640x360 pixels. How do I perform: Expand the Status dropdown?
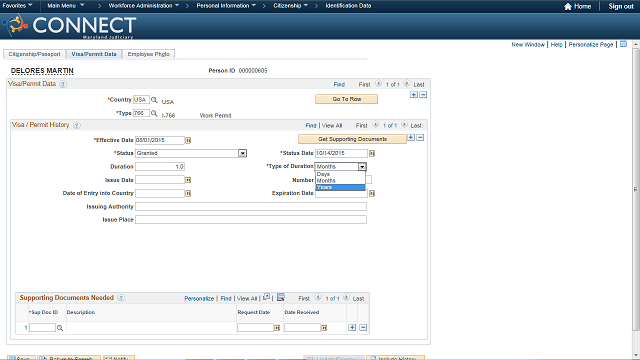[x=242, y=153]
